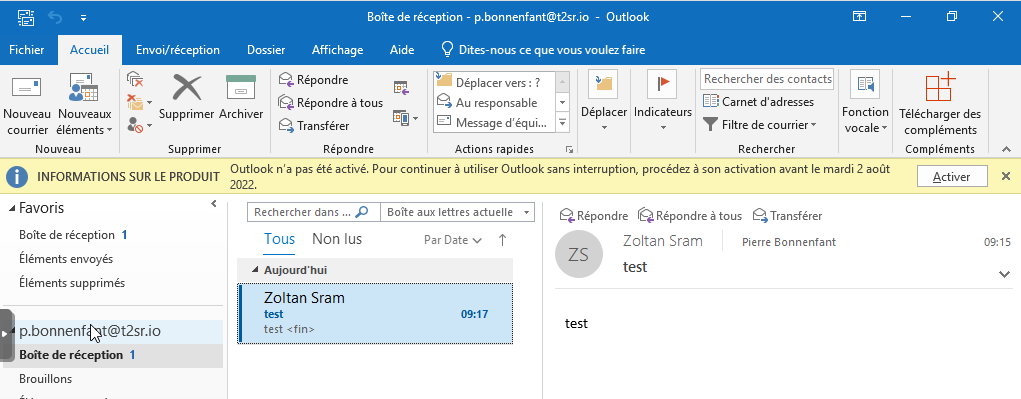Dismiss the product information banner
Viewport: 1021px width, 399px height.
[1005, 176]
